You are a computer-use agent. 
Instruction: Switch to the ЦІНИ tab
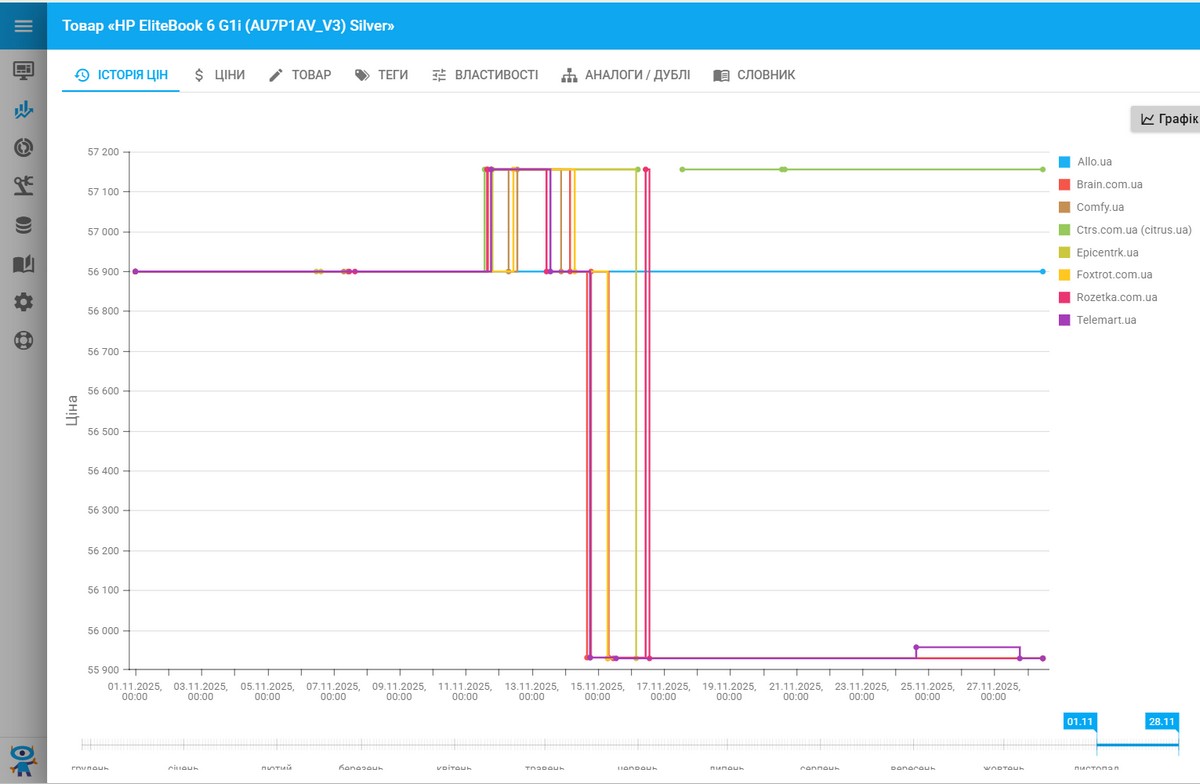[219, 75]
